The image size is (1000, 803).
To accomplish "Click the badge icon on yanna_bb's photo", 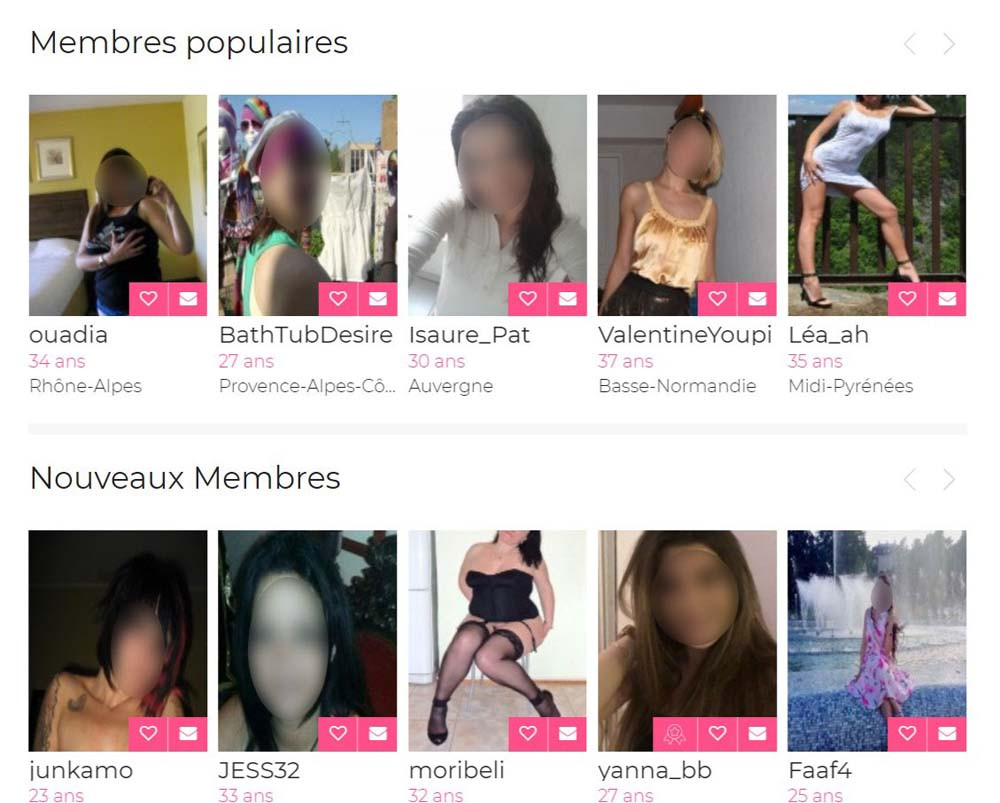I will coord(675,734).
